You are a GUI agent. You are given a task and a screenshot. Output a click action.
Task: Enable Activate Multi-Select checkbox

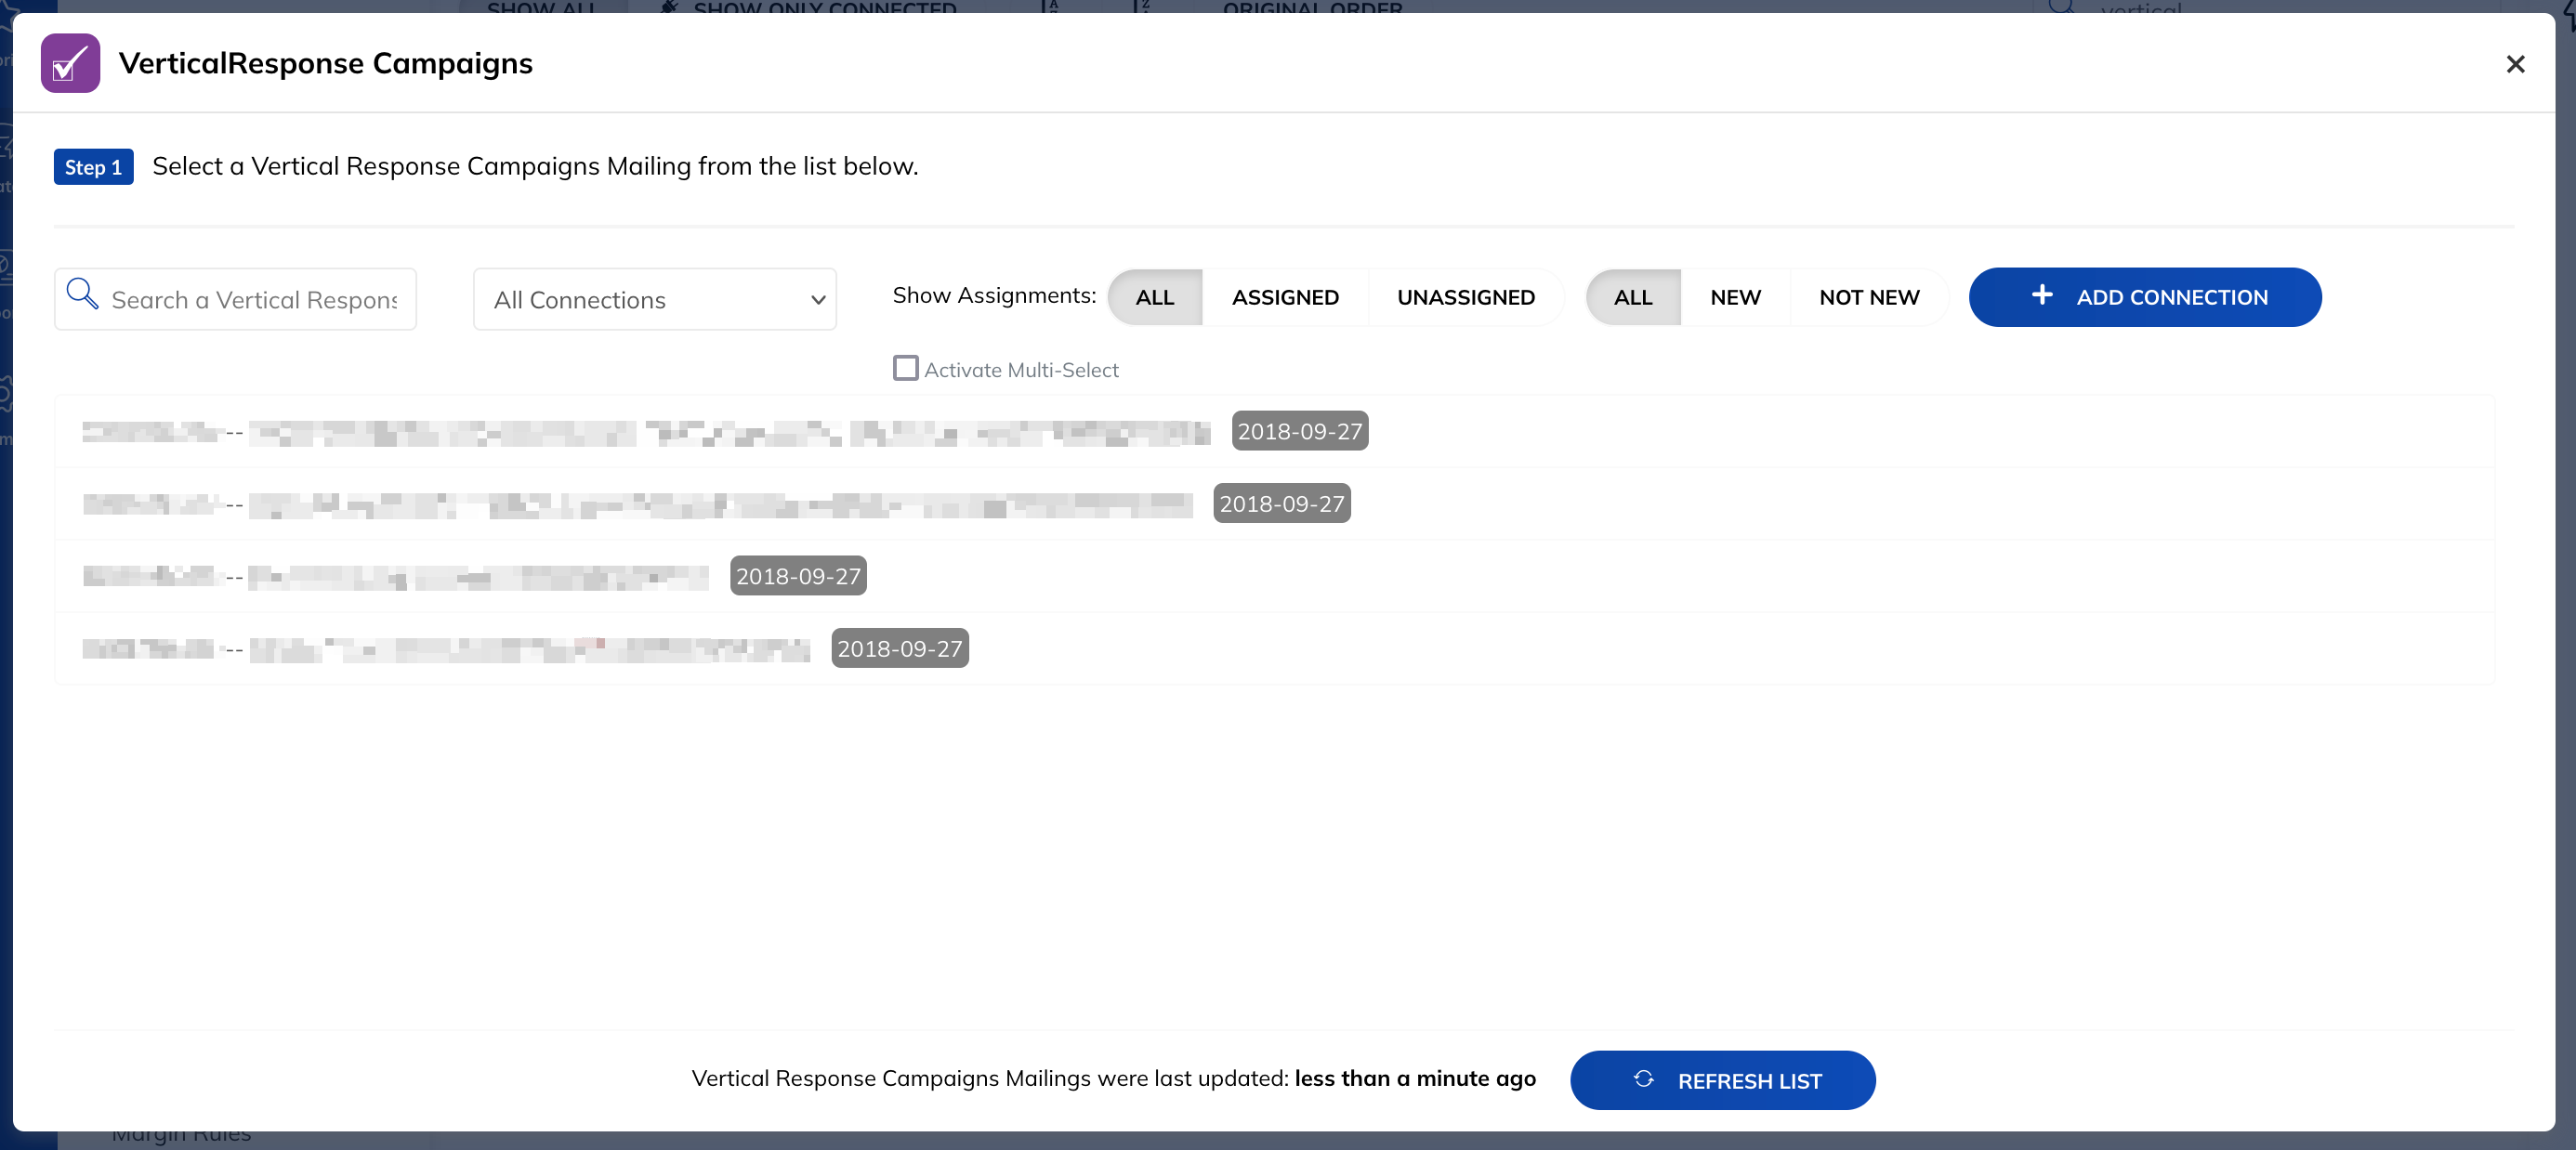pos(905,368)
